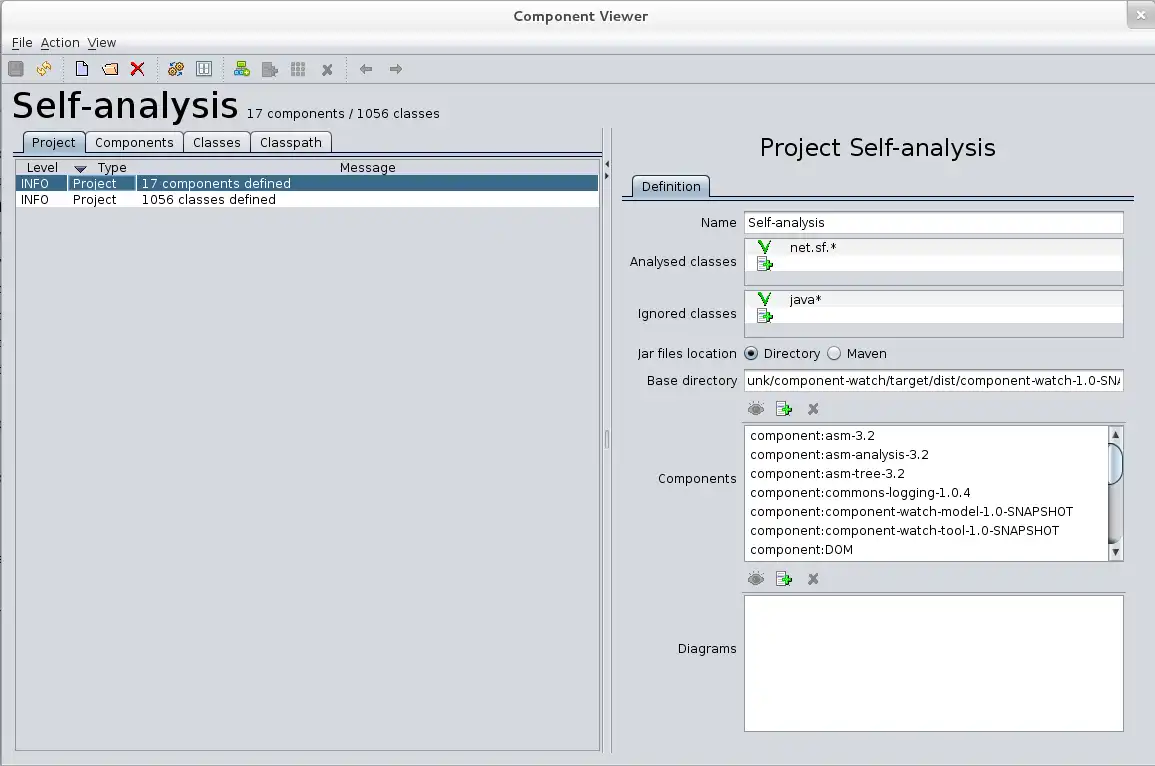
Task: Sort by the Level column header
Action: pyautogui.click(x=42, y=167)
